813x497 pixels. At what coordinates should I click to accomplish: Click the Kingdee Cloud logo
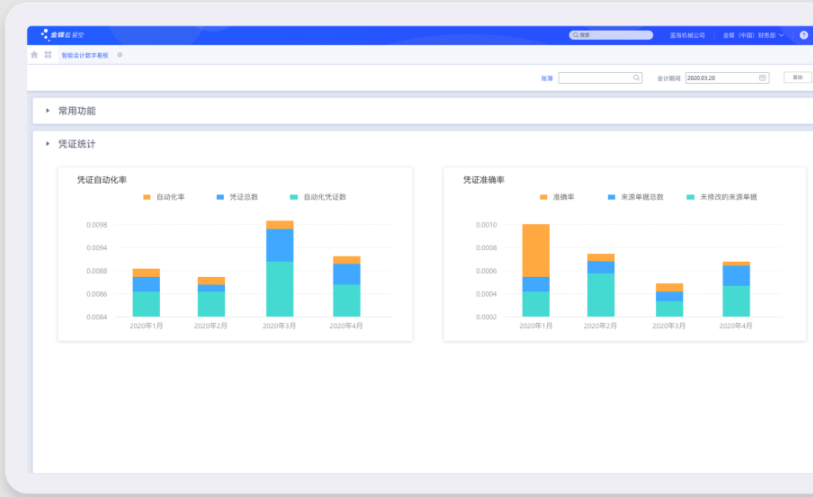tap(62, 35)
